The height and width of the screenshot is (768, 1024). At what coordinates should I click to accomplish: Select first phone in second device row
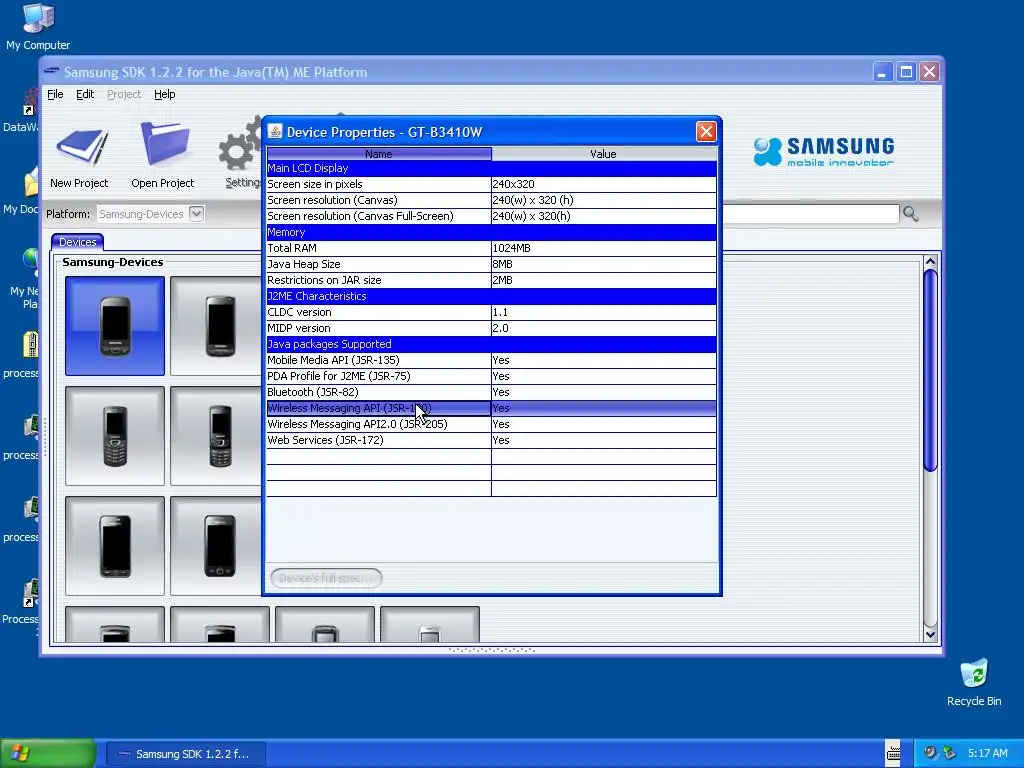pyautogui.click(x=115, y=436)
